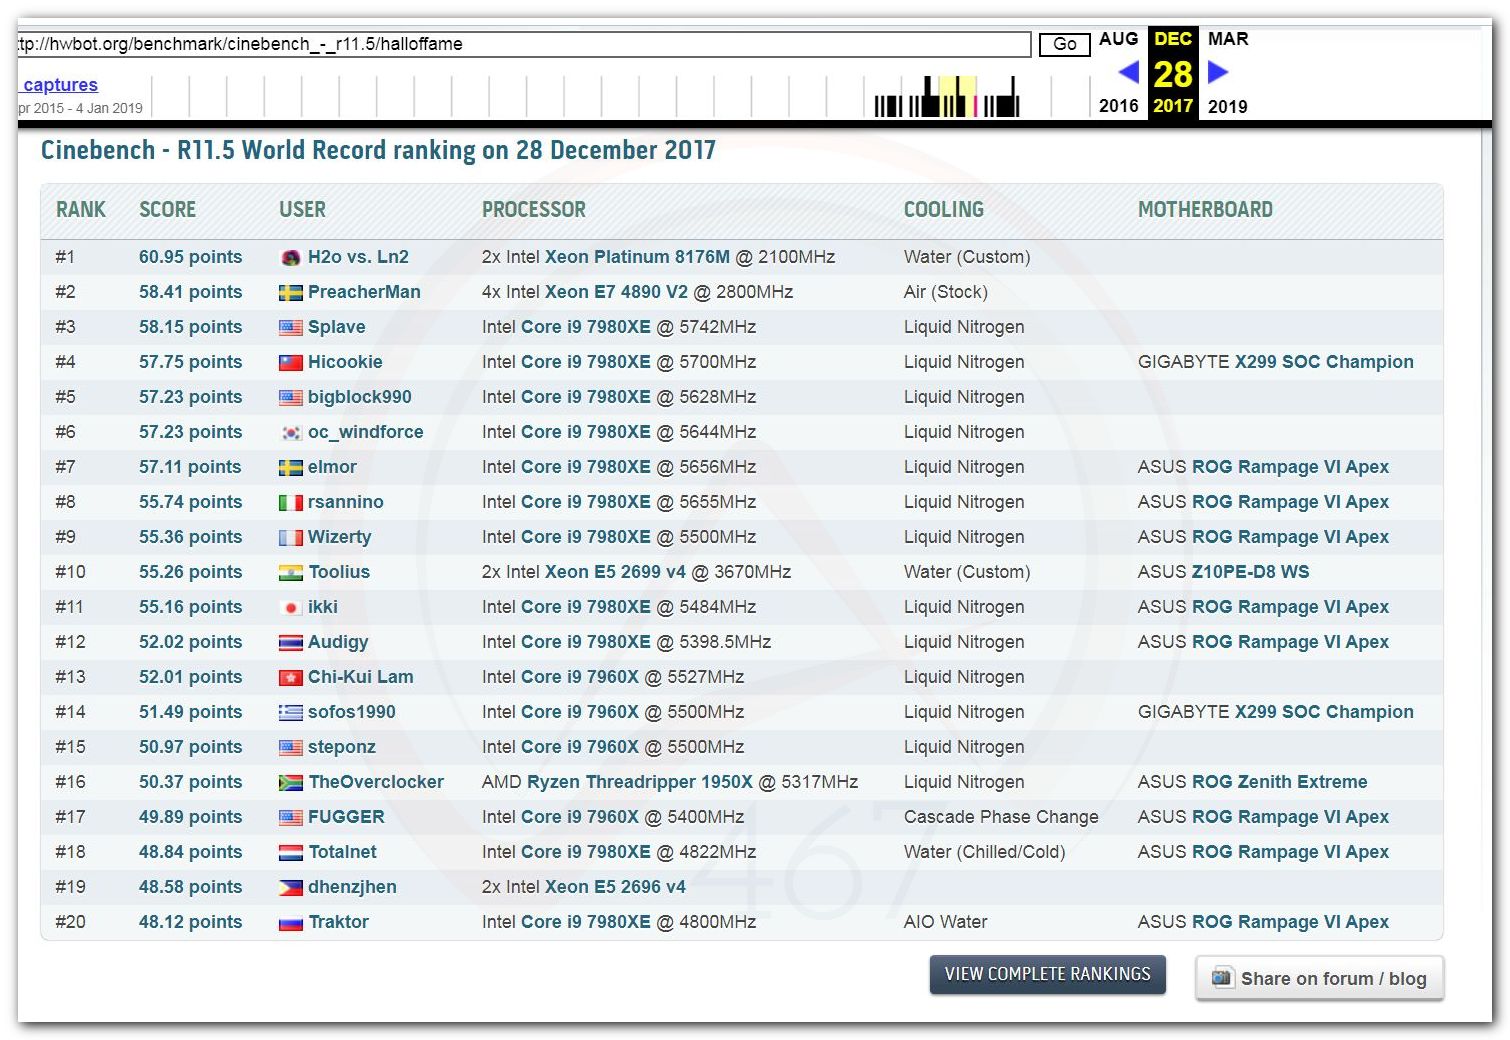Open the captures link
The image size is (1510, 1040).
pos(60,85)
